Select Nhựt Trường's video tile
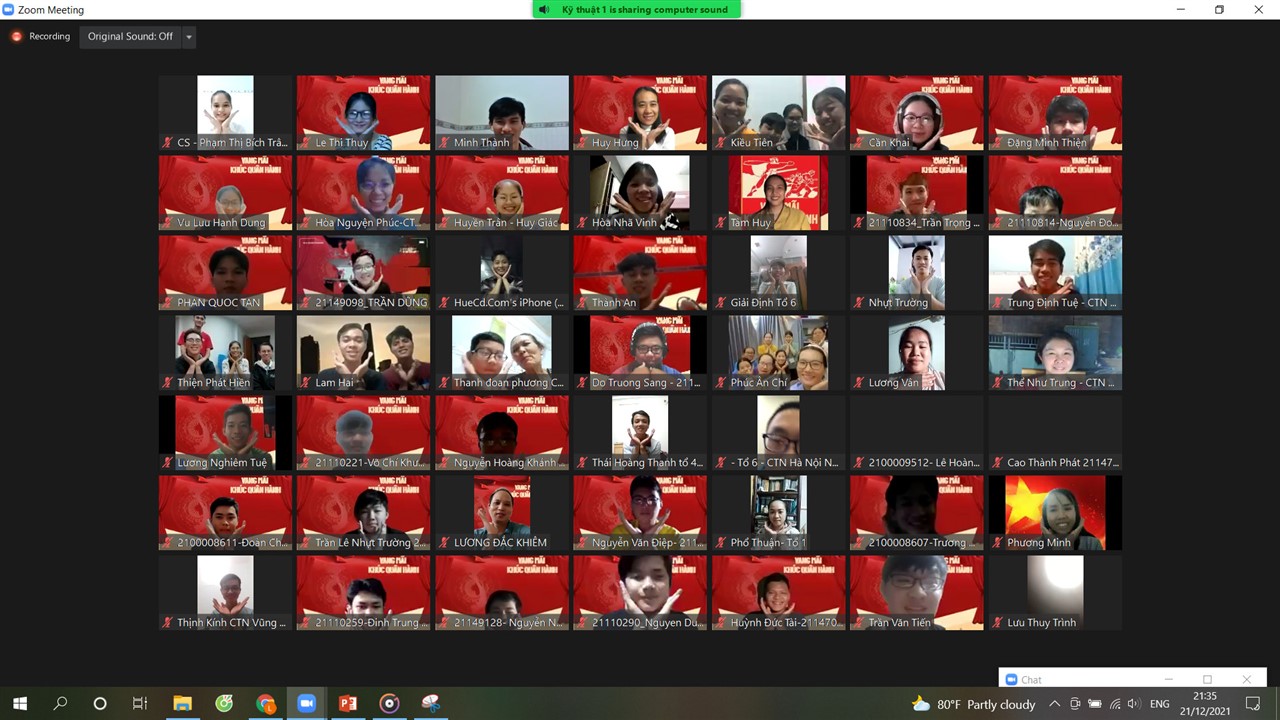 point(917,273)
